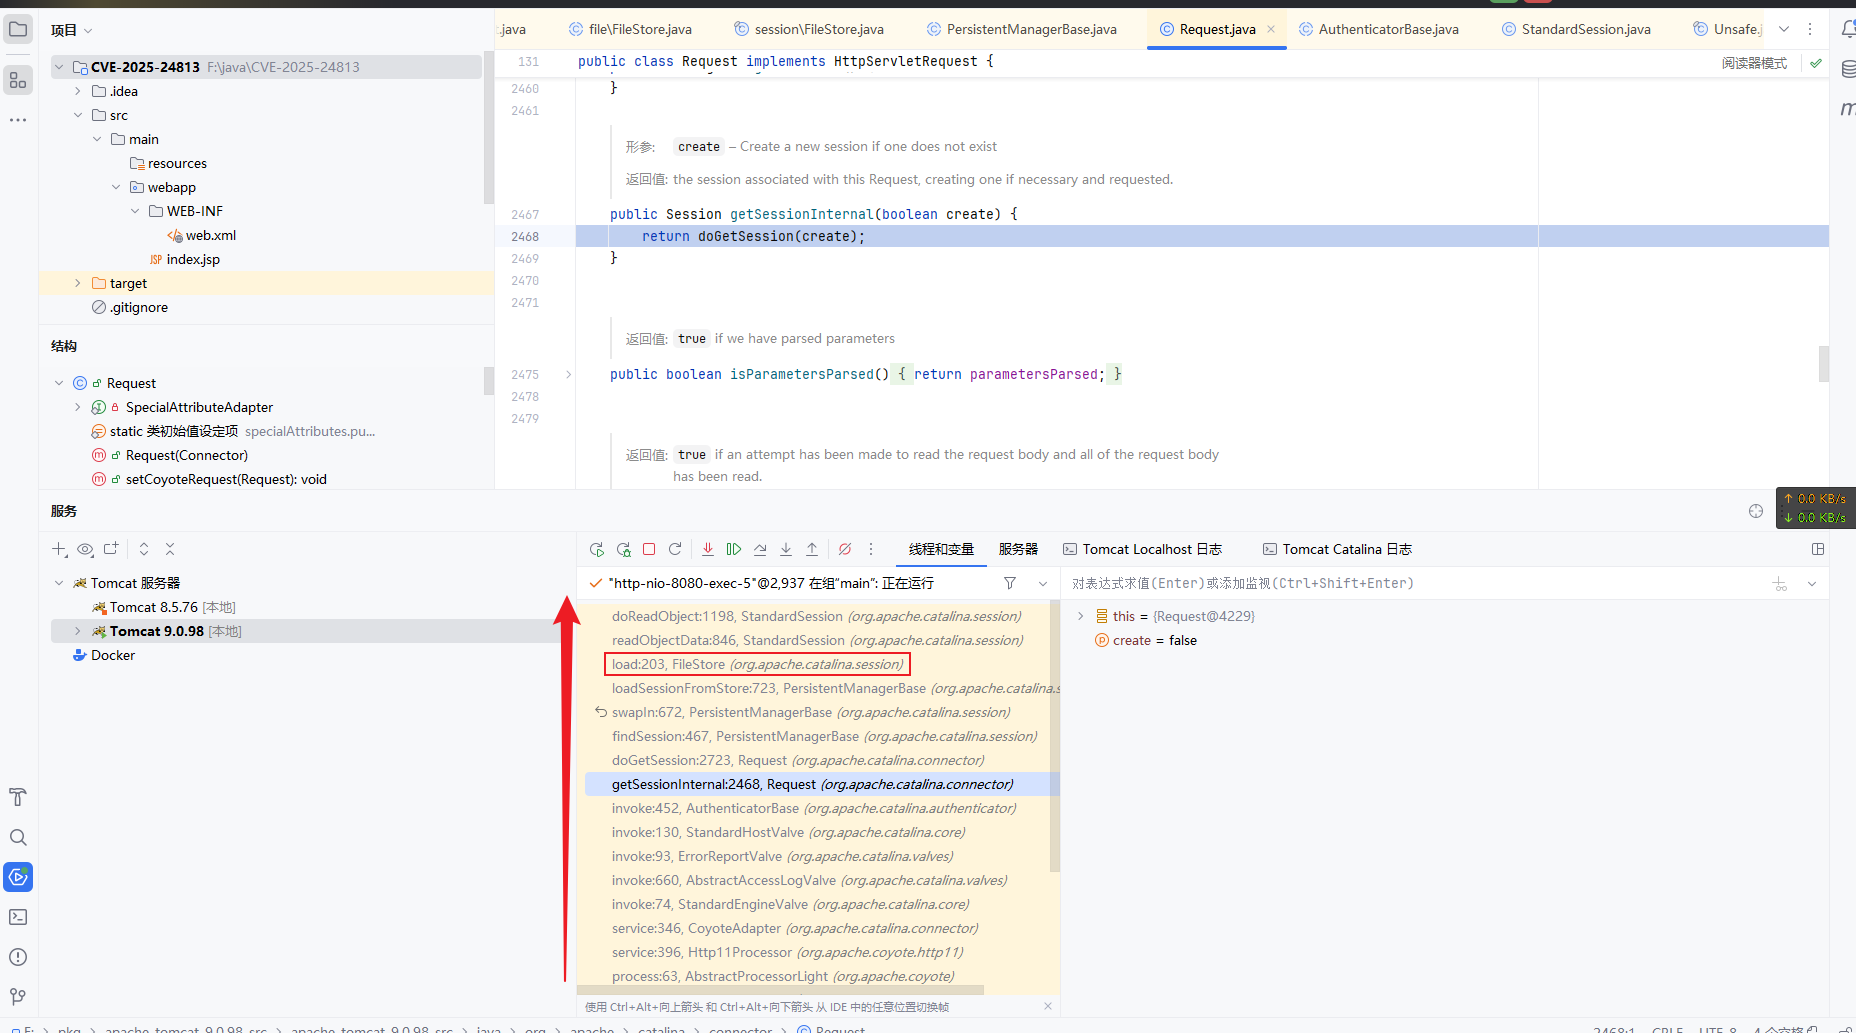
Task: Collapse all services
Action: pos(170,549)
